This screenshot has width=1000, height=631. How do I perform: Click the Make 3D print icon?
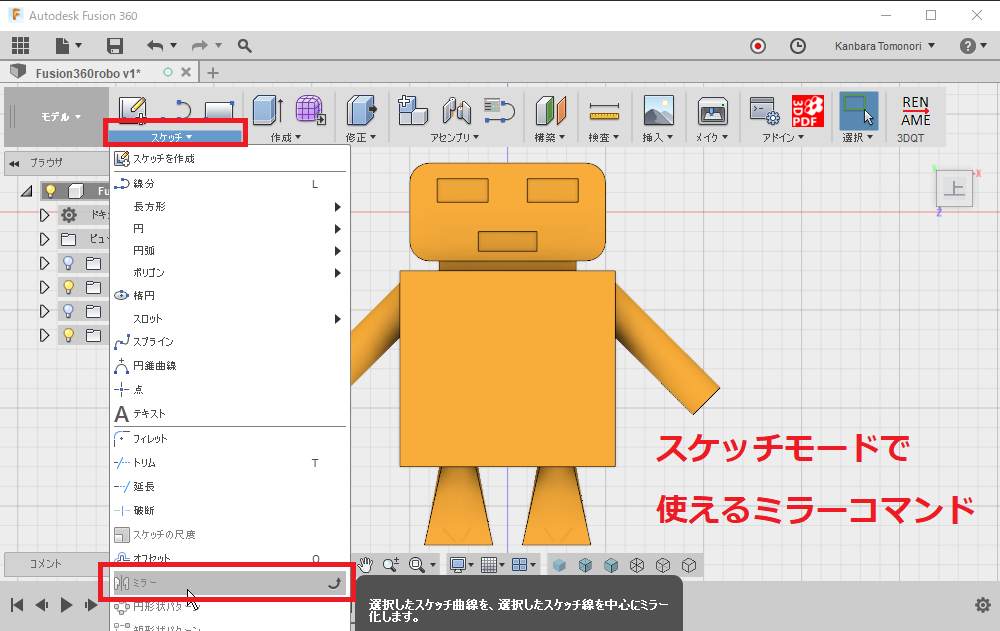[712, 110]
